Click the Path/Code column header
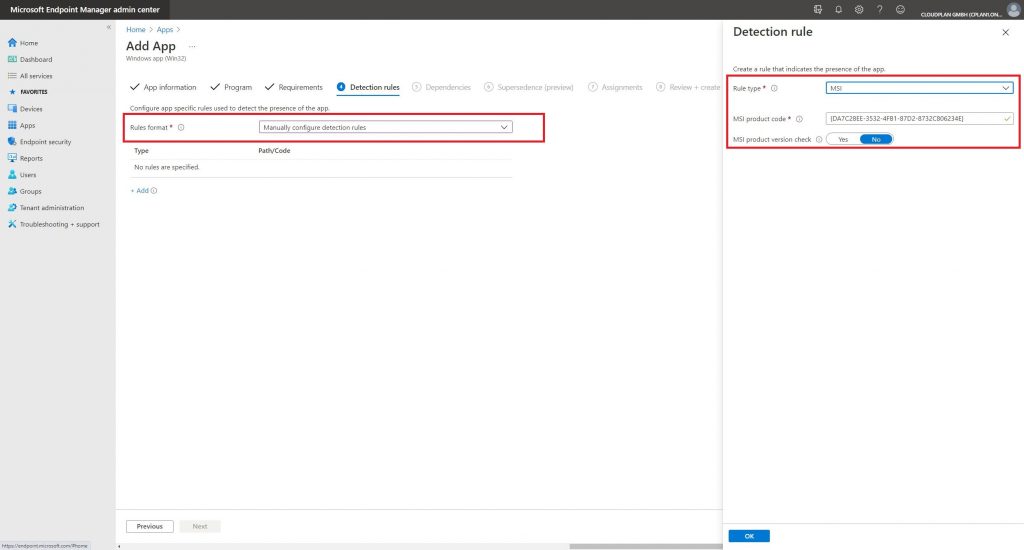This screenshot has width=1024, height=550. [274, 150]
